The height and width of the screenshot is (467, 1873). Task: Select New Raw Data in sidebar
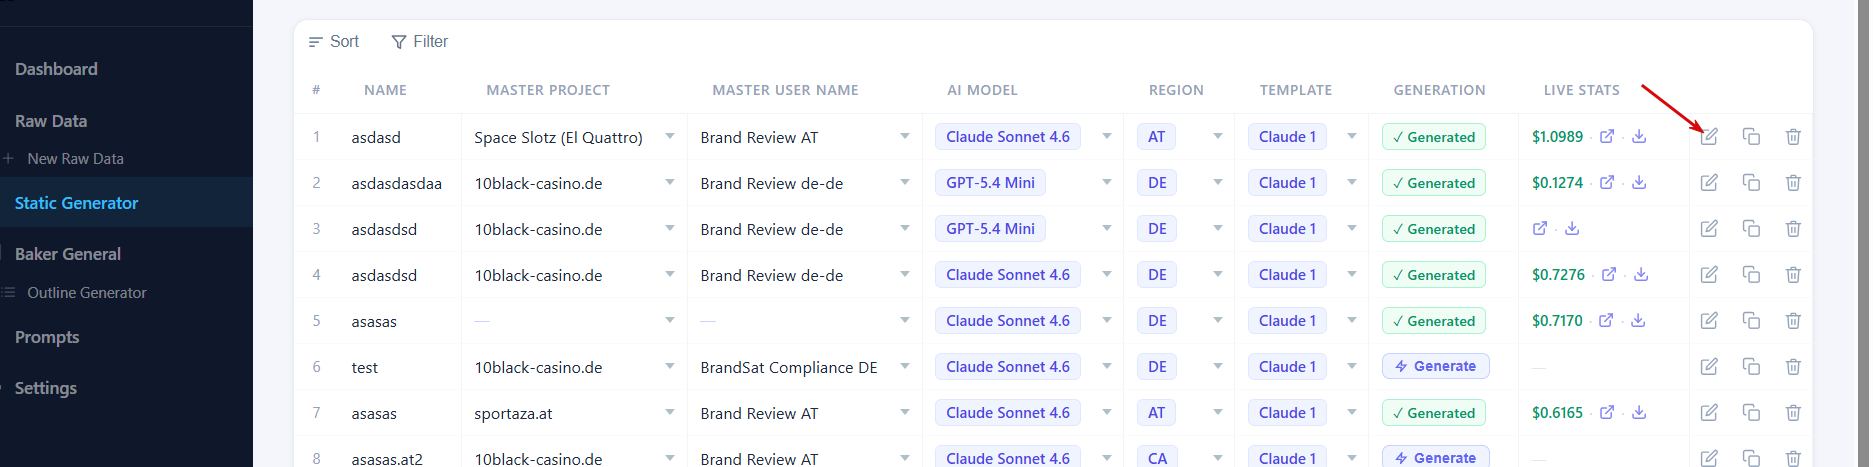(x=75, y=159)
